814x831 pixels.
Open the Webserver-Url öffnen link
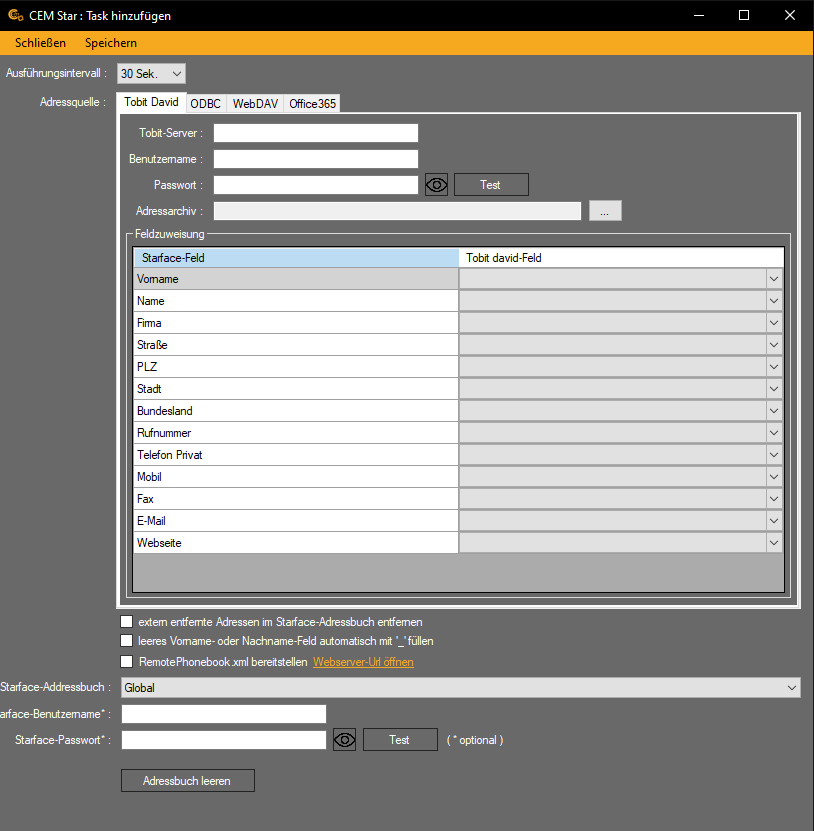point(363,662)
